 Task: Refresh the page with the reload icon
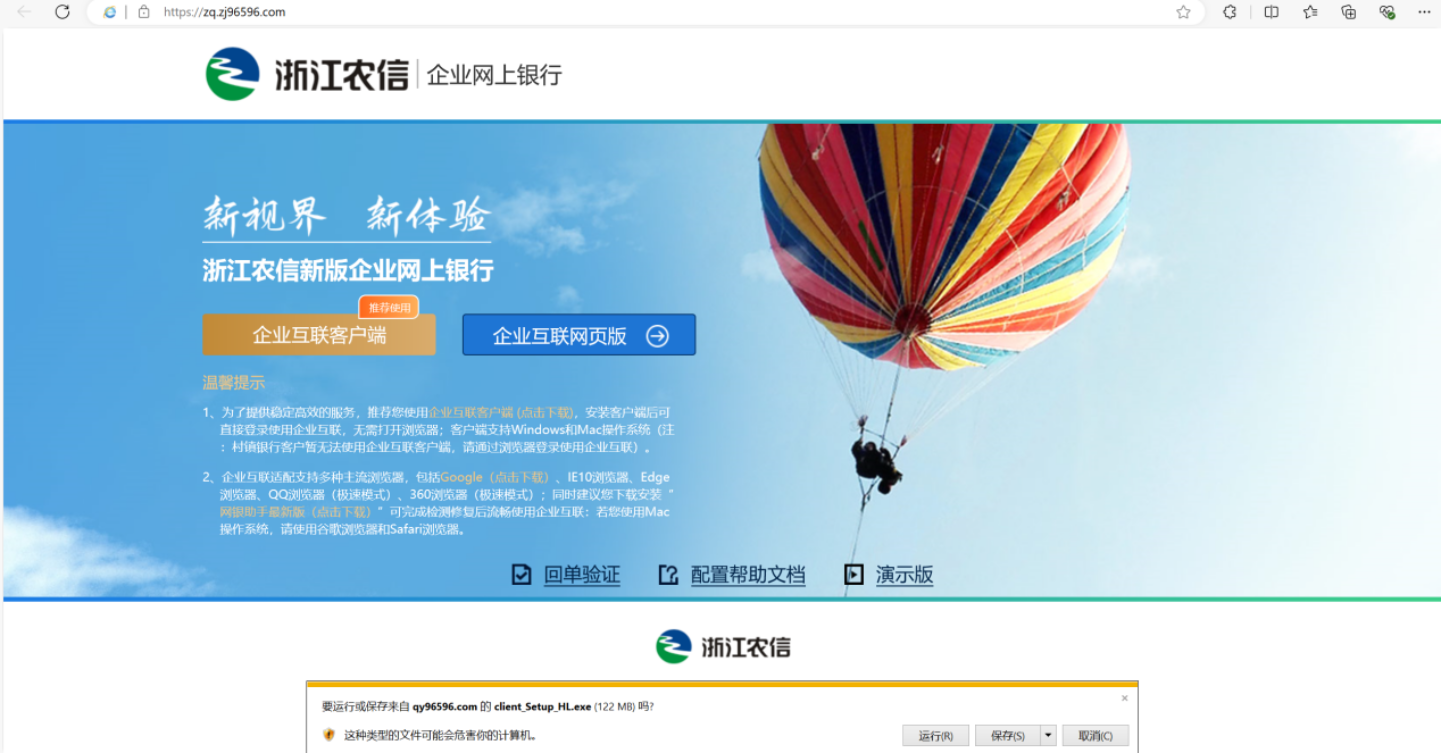pos(62,12)
